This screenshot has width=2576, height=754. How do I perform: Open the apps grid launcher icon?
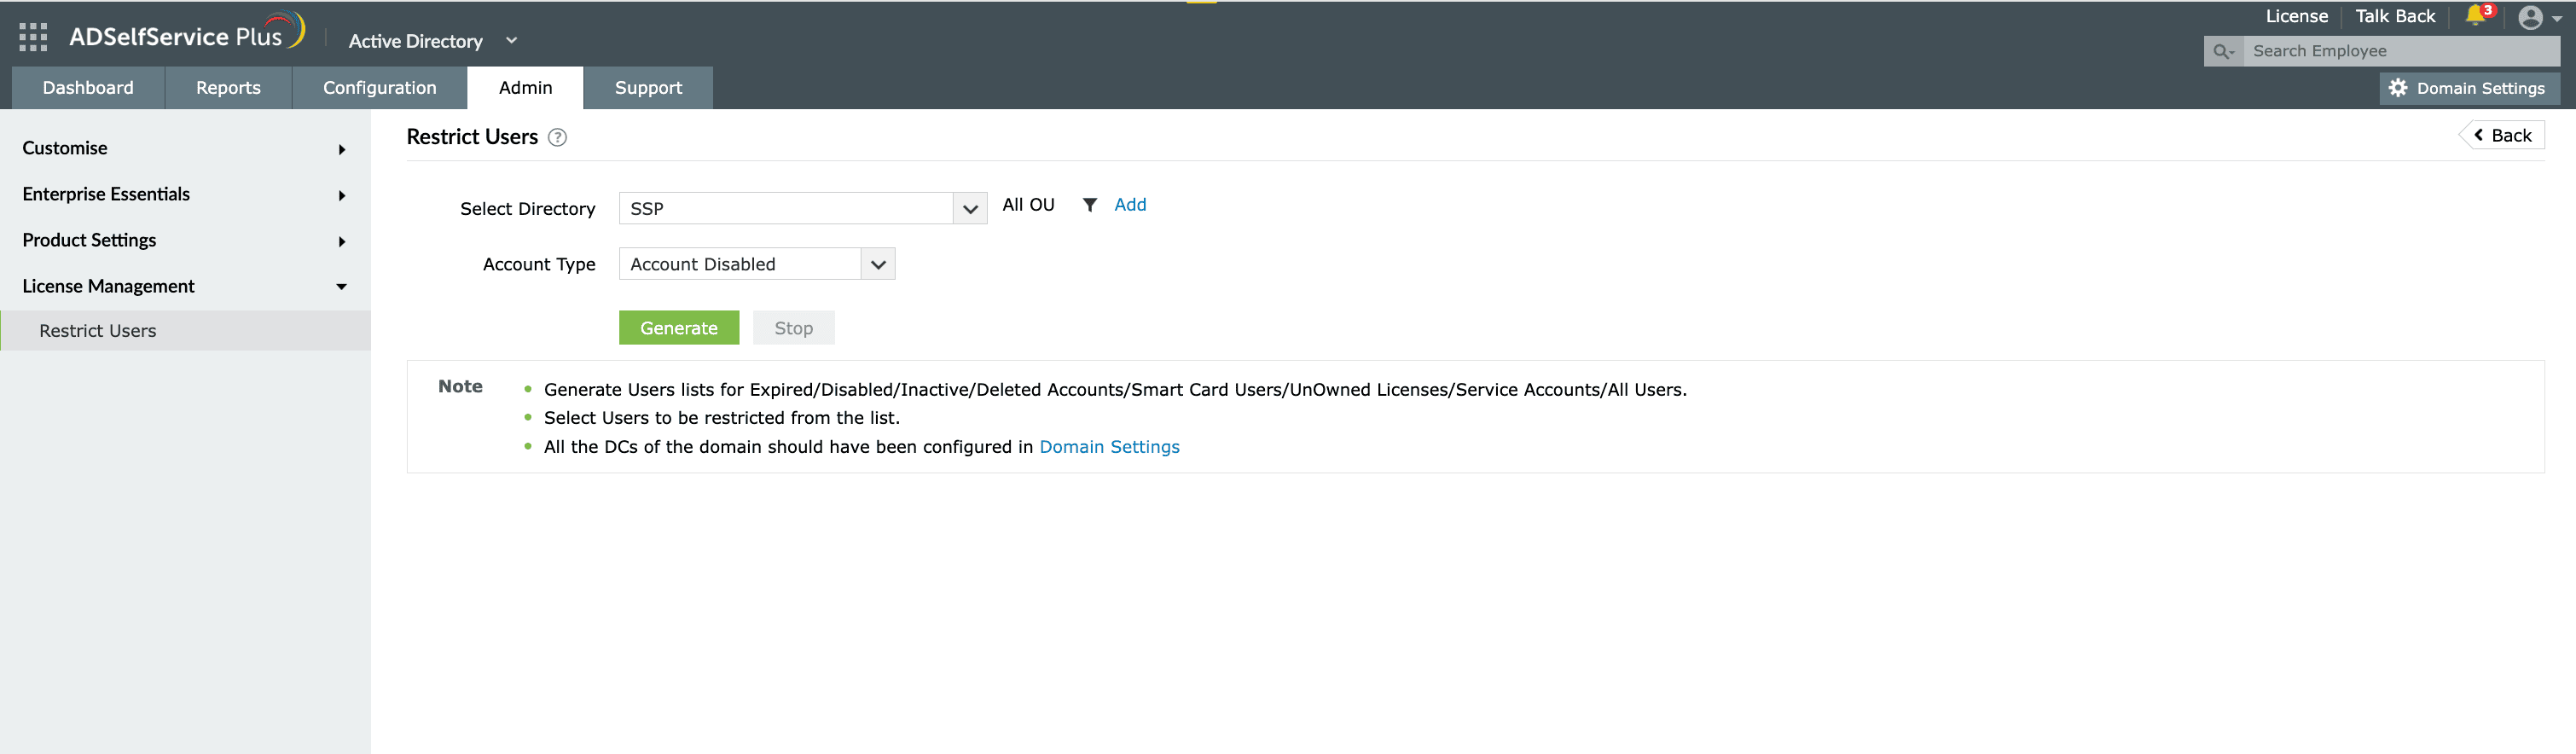click(33, 37)
